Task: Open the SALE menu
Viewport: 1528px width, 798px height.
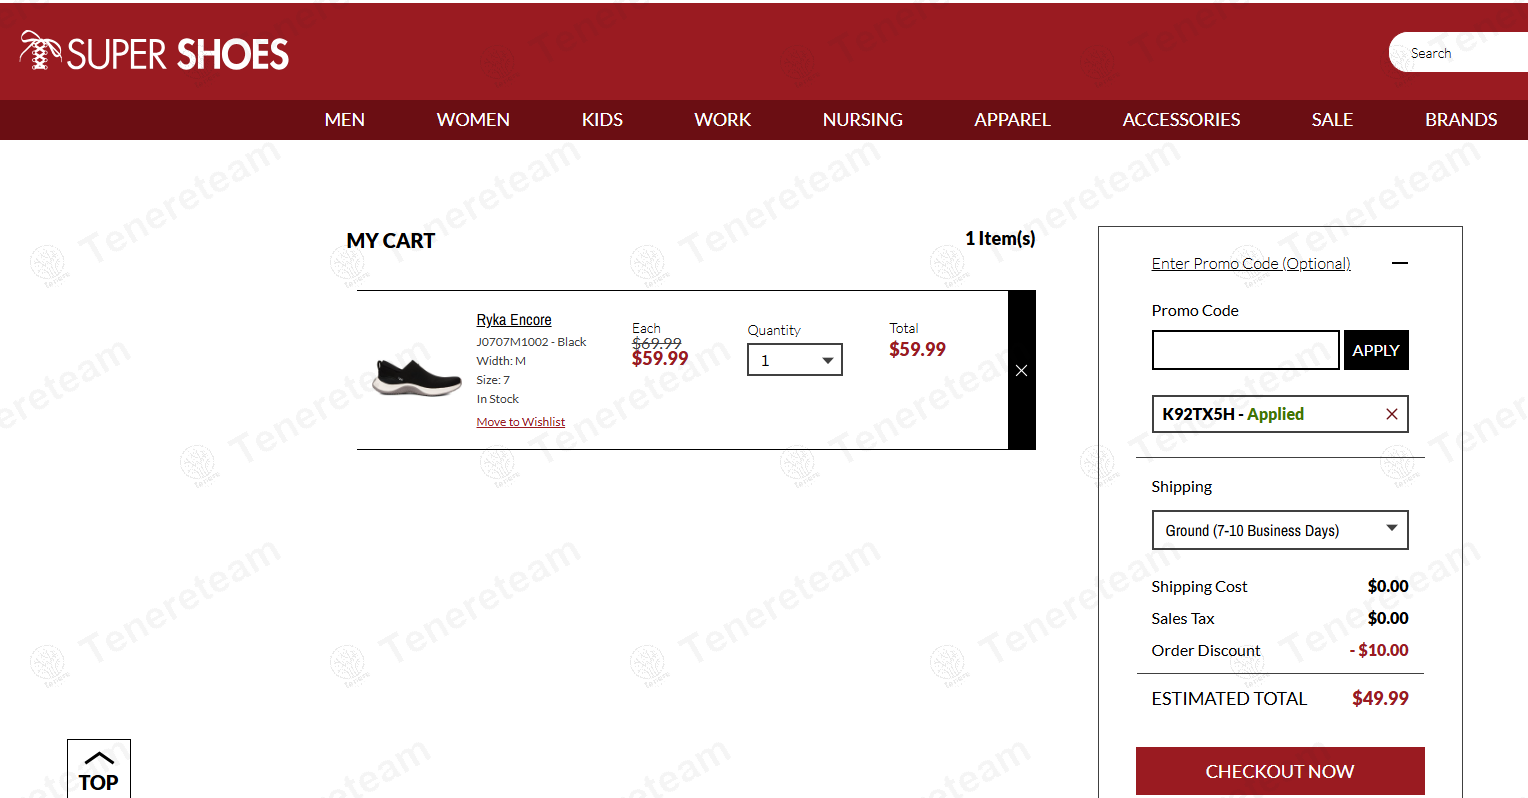Action: [x=1332, y=119]
